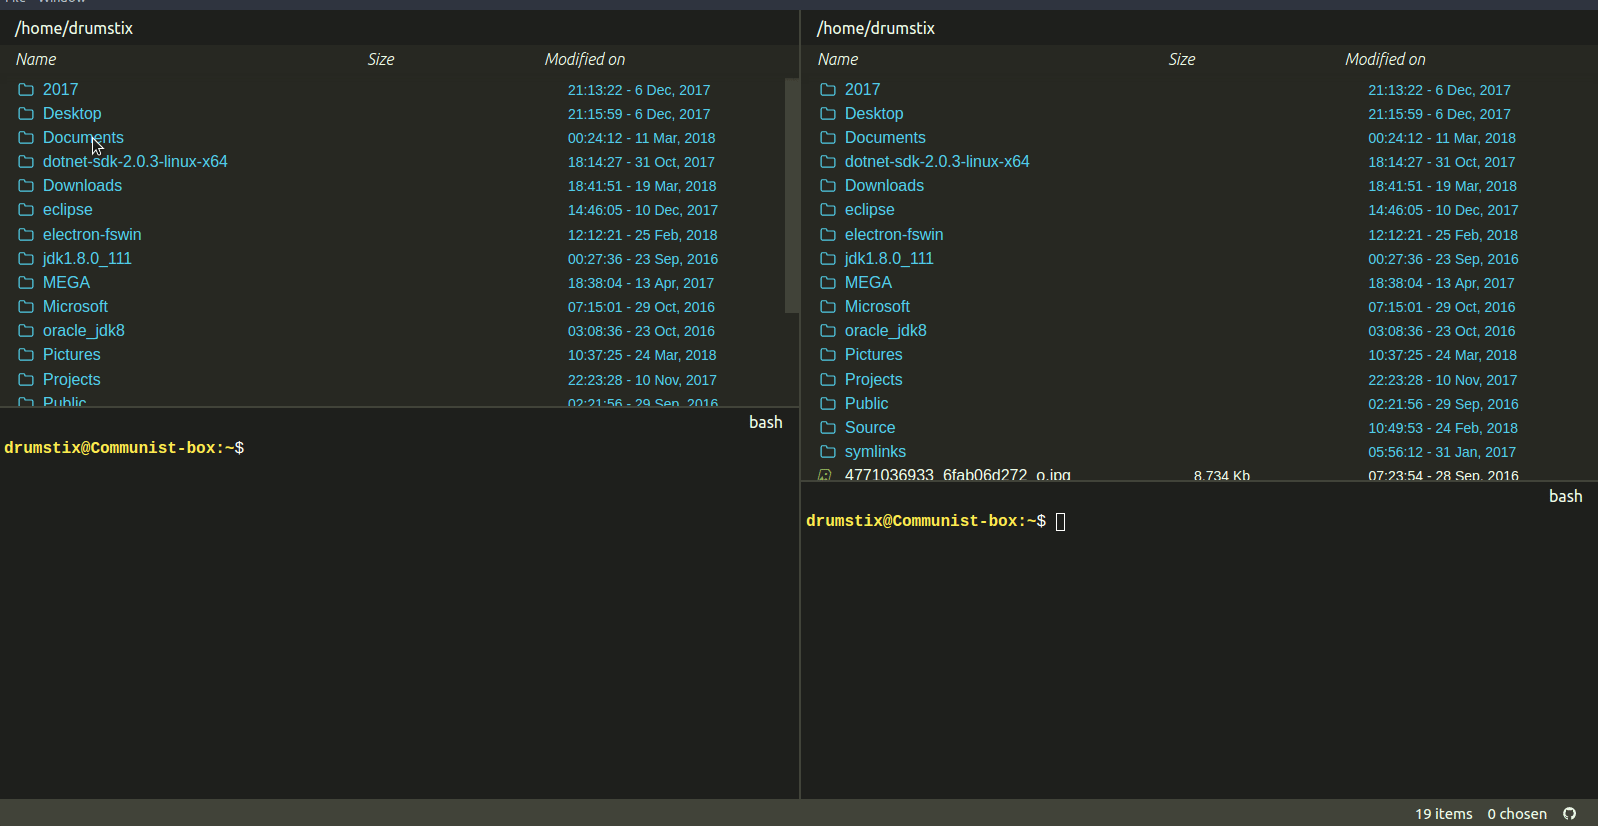Click the Documents folder icon in the right pane
Viewport: 1598px width, 826px height.
coord(828,138)
